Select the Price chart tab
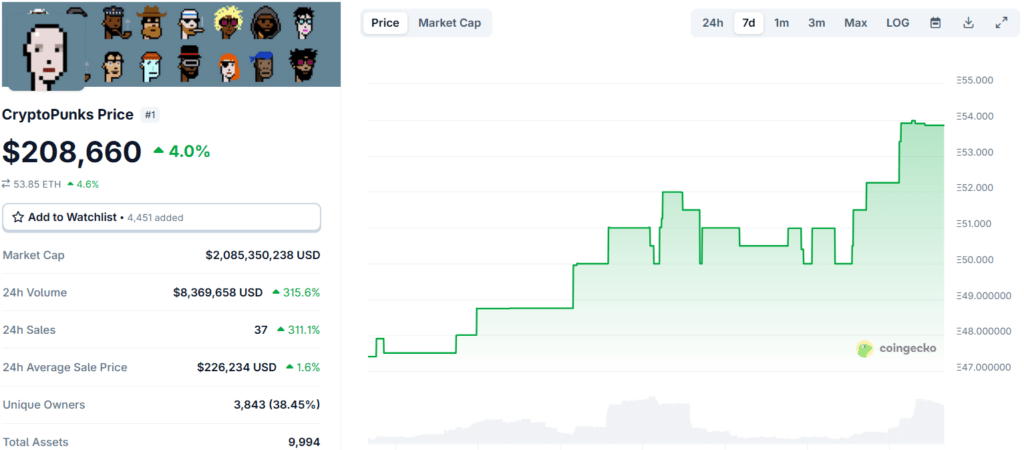The width and height of the screenshot is (1024, 450). pos(385,23)
